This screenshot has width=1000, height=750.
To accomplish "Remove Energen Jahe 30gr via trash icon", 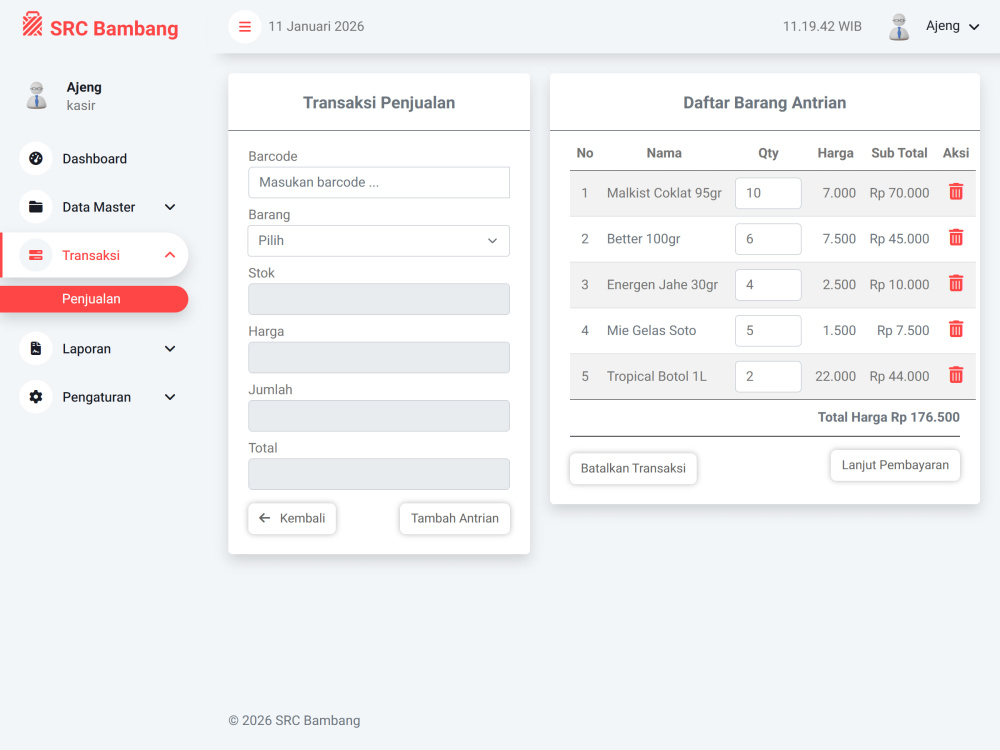I will tap(955, 284).
